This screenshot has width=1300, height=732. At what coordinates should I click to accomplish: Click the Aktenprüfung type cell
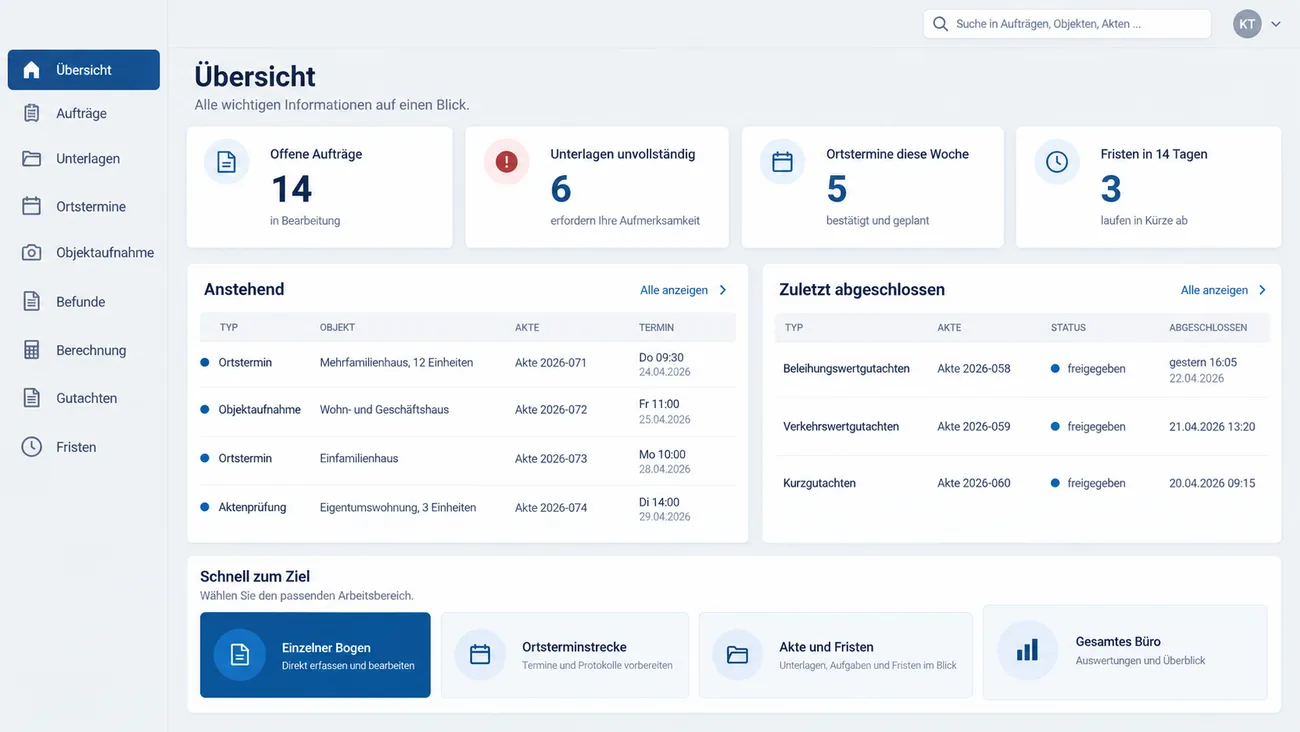[x=252, y=507]
